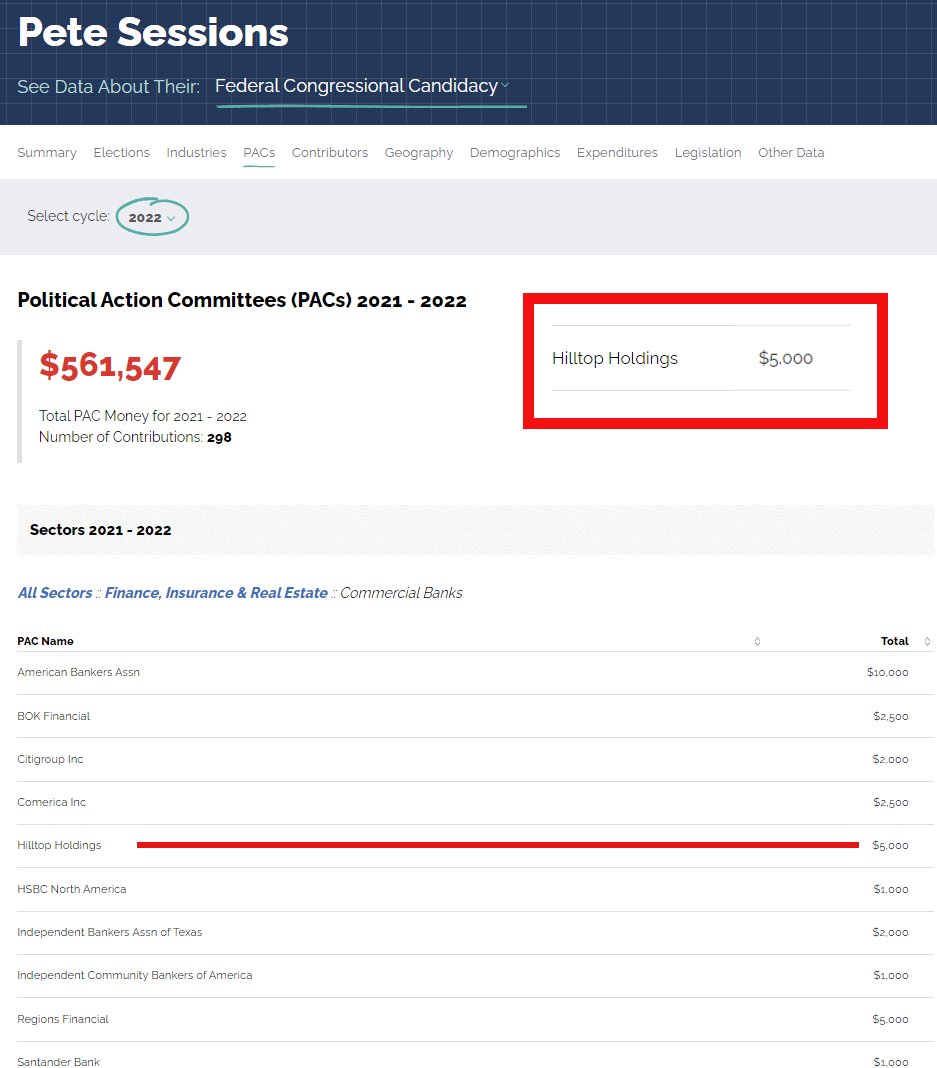Click the Commercial Banks breadcrumb text

tap(401, 593)
